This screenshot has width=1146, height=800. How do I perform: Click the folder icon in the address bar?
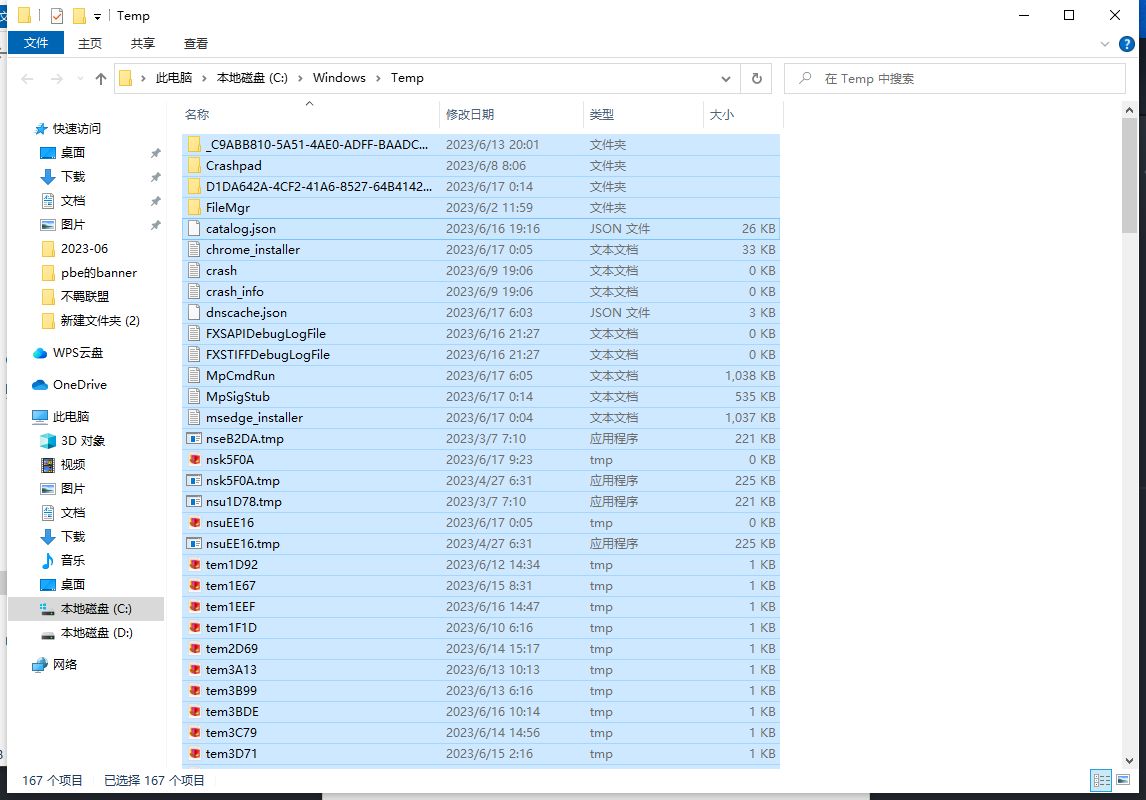[124, 77]
